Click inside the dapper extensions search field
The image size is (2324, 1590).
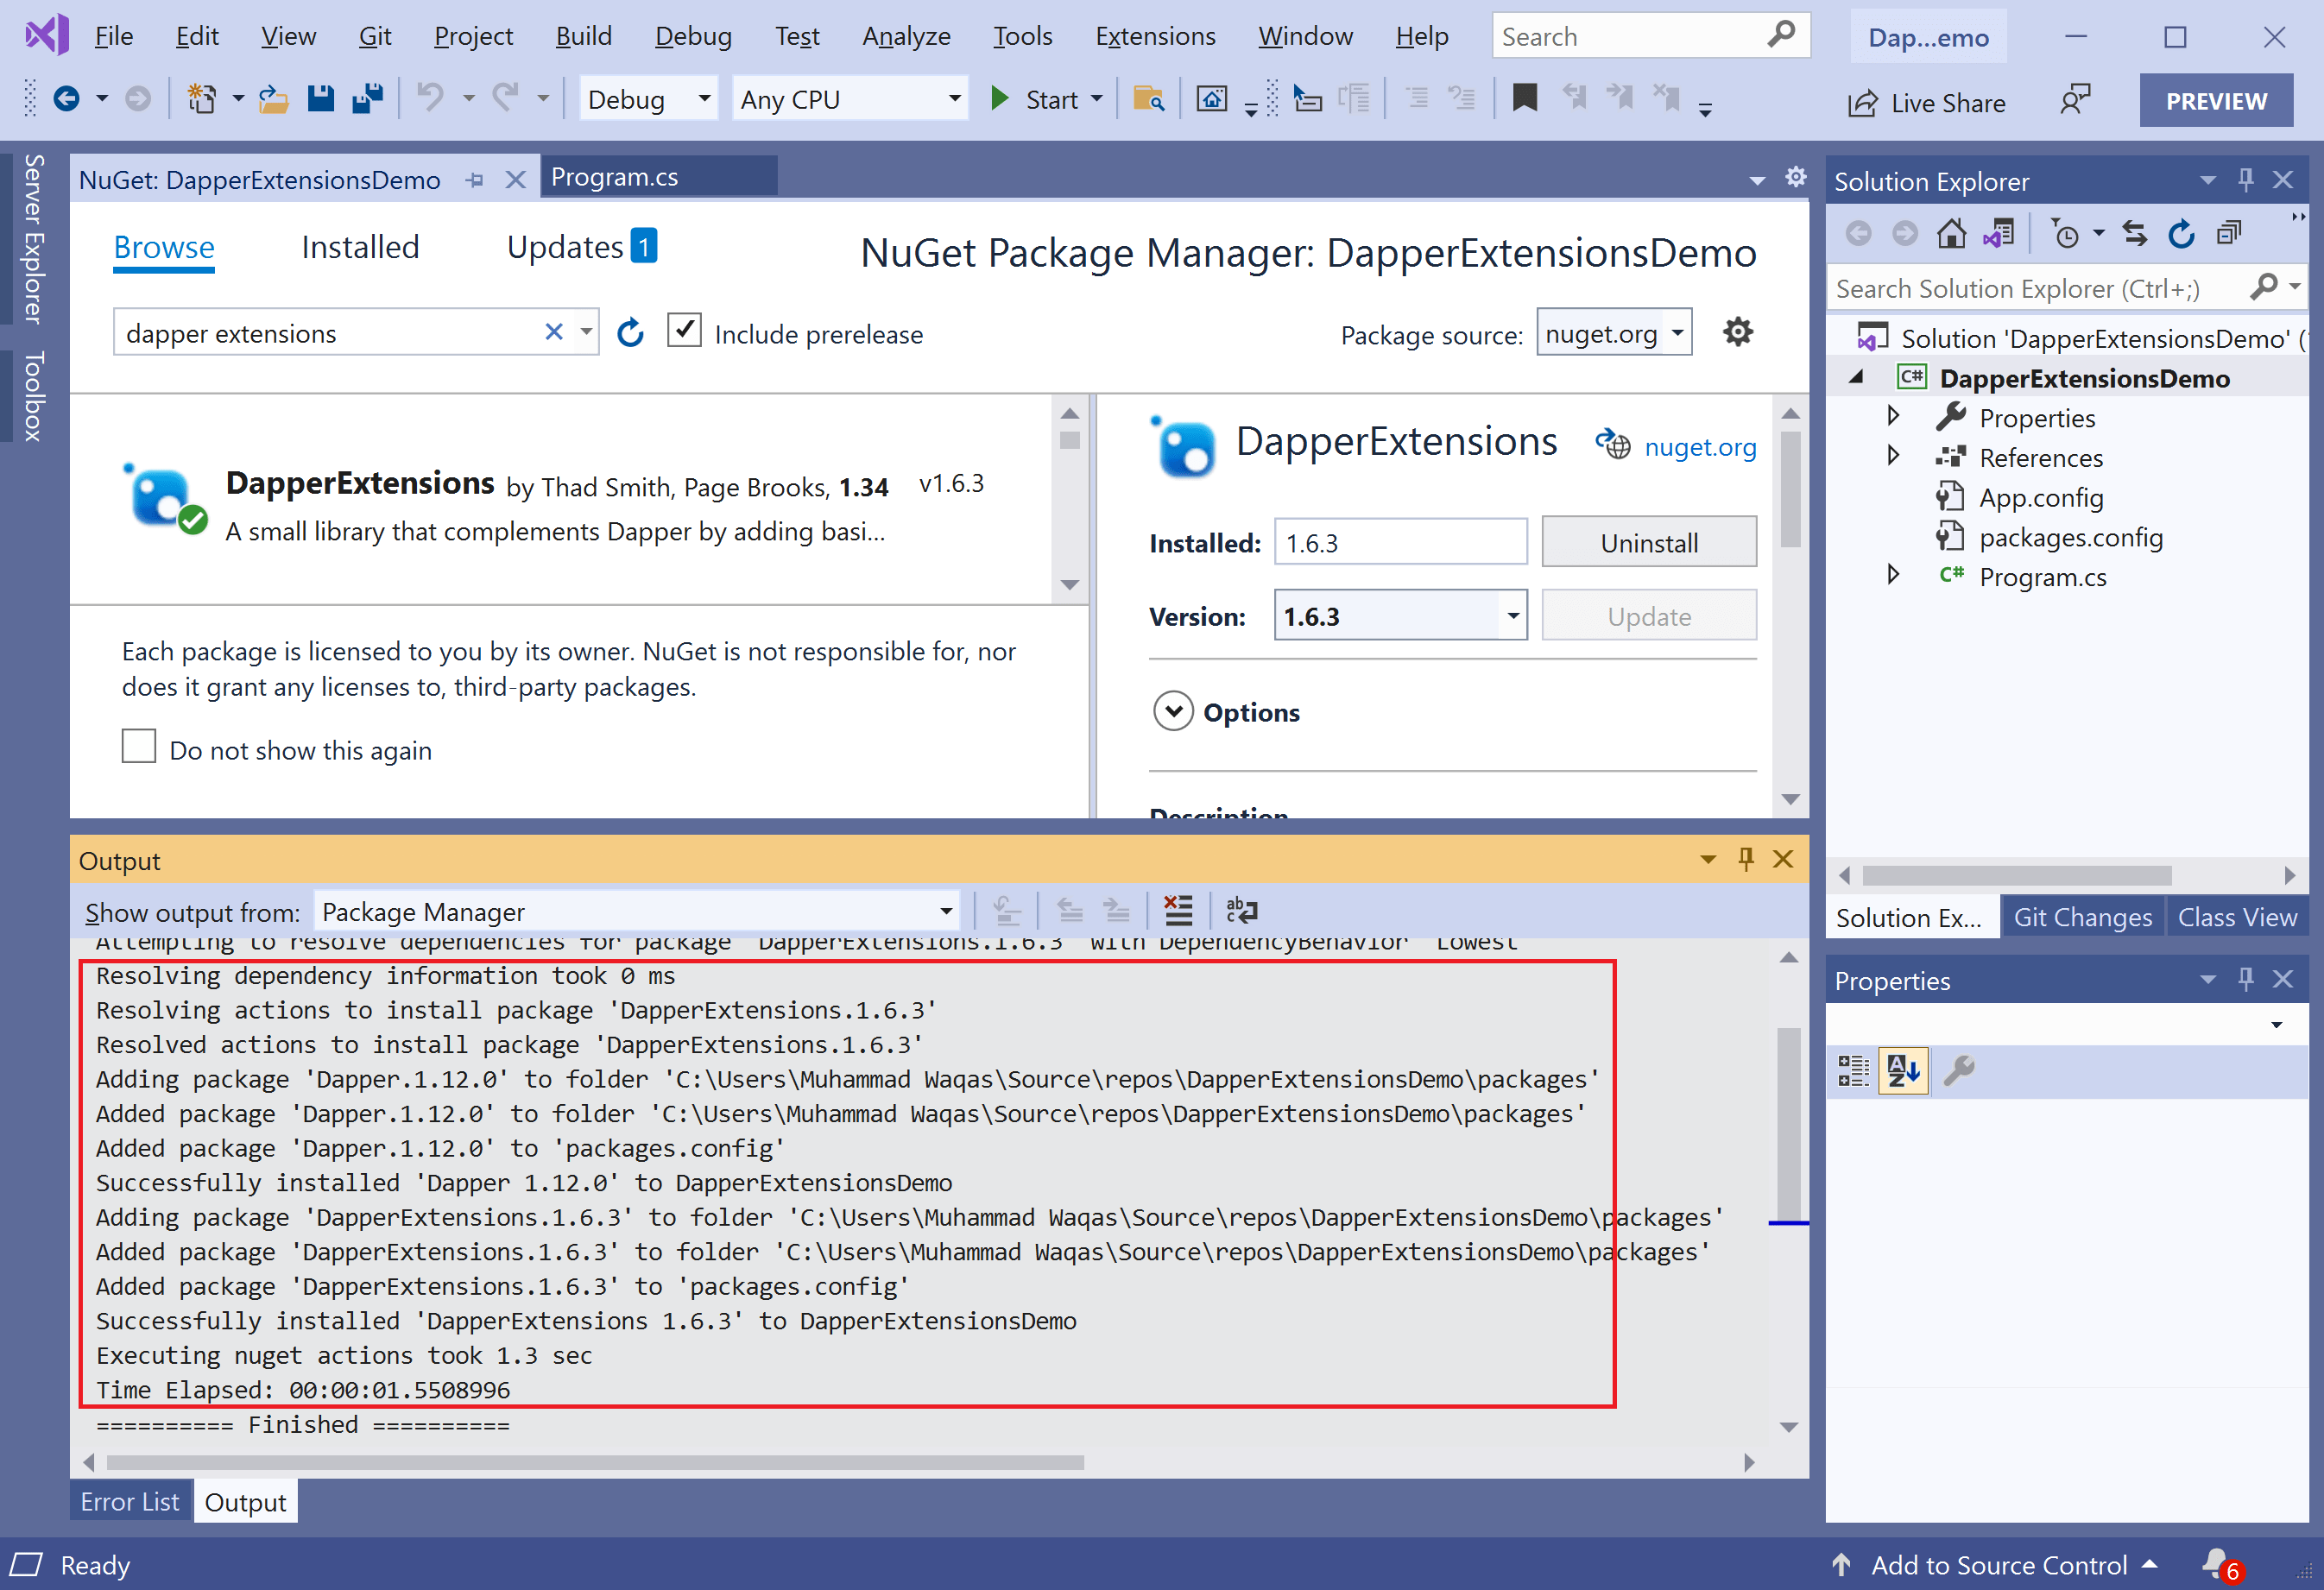[x=330, y=332]
